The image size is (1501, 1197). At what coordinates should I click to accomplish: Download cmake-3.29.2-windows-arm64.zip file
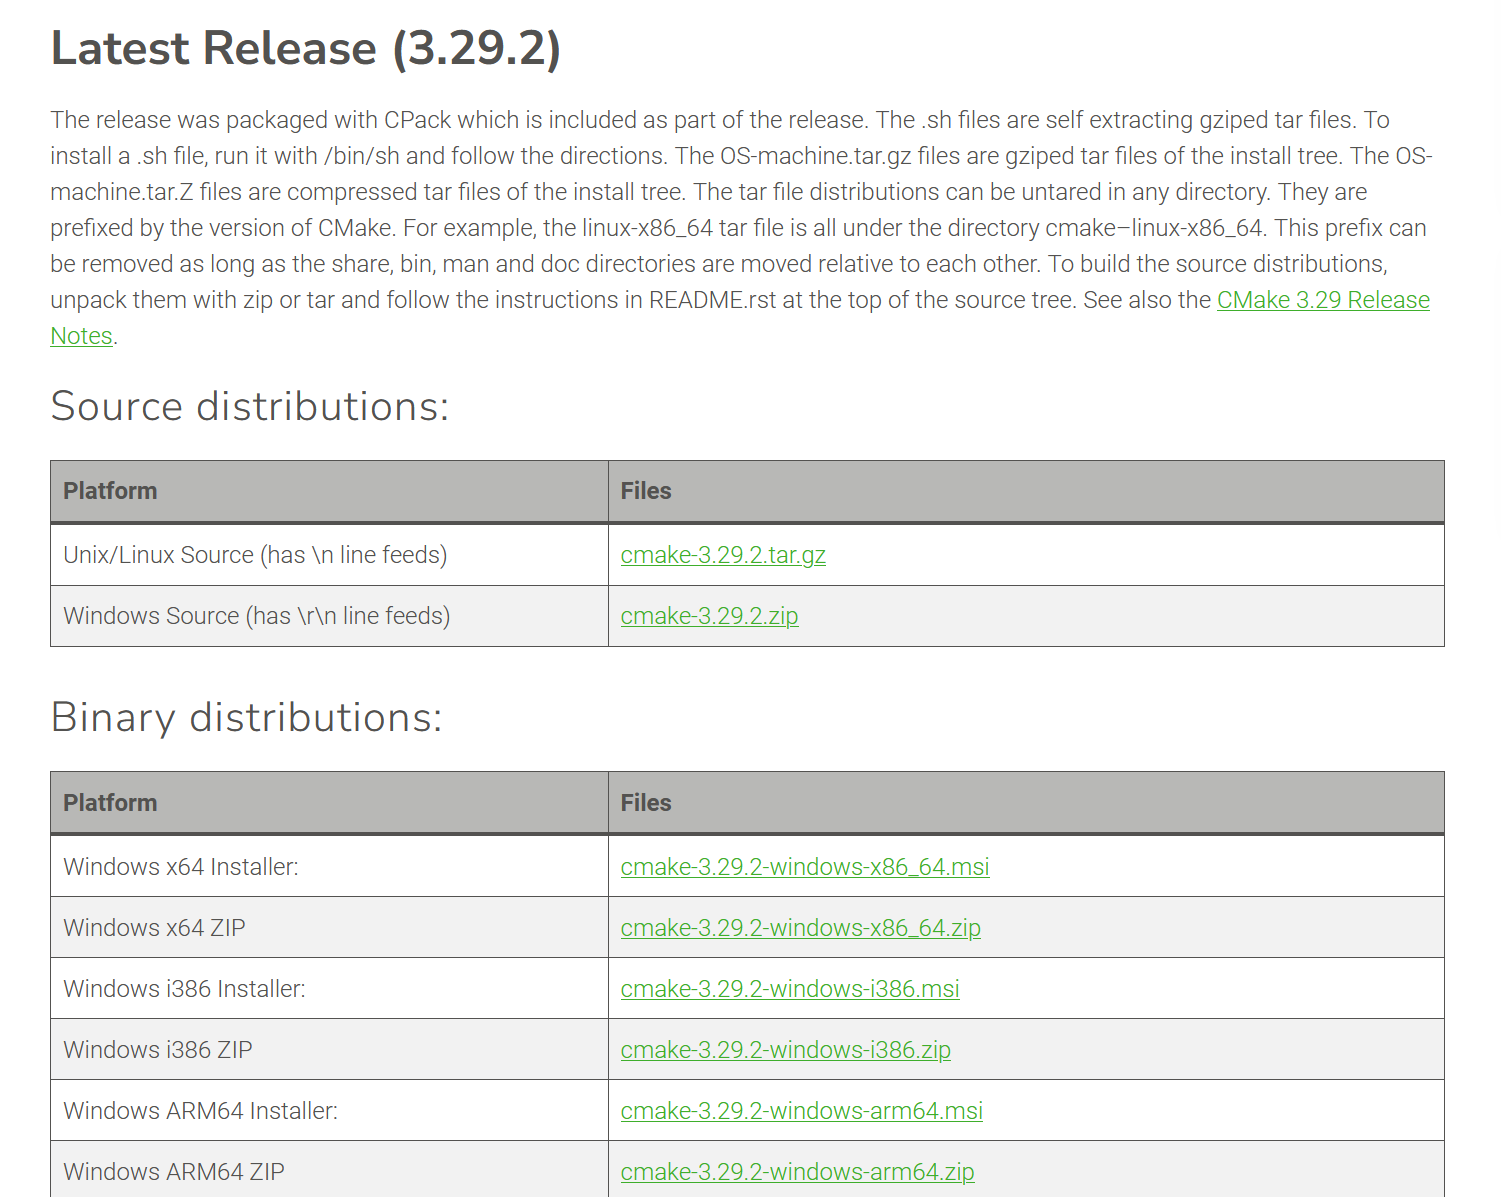(x=797, y=1172)
